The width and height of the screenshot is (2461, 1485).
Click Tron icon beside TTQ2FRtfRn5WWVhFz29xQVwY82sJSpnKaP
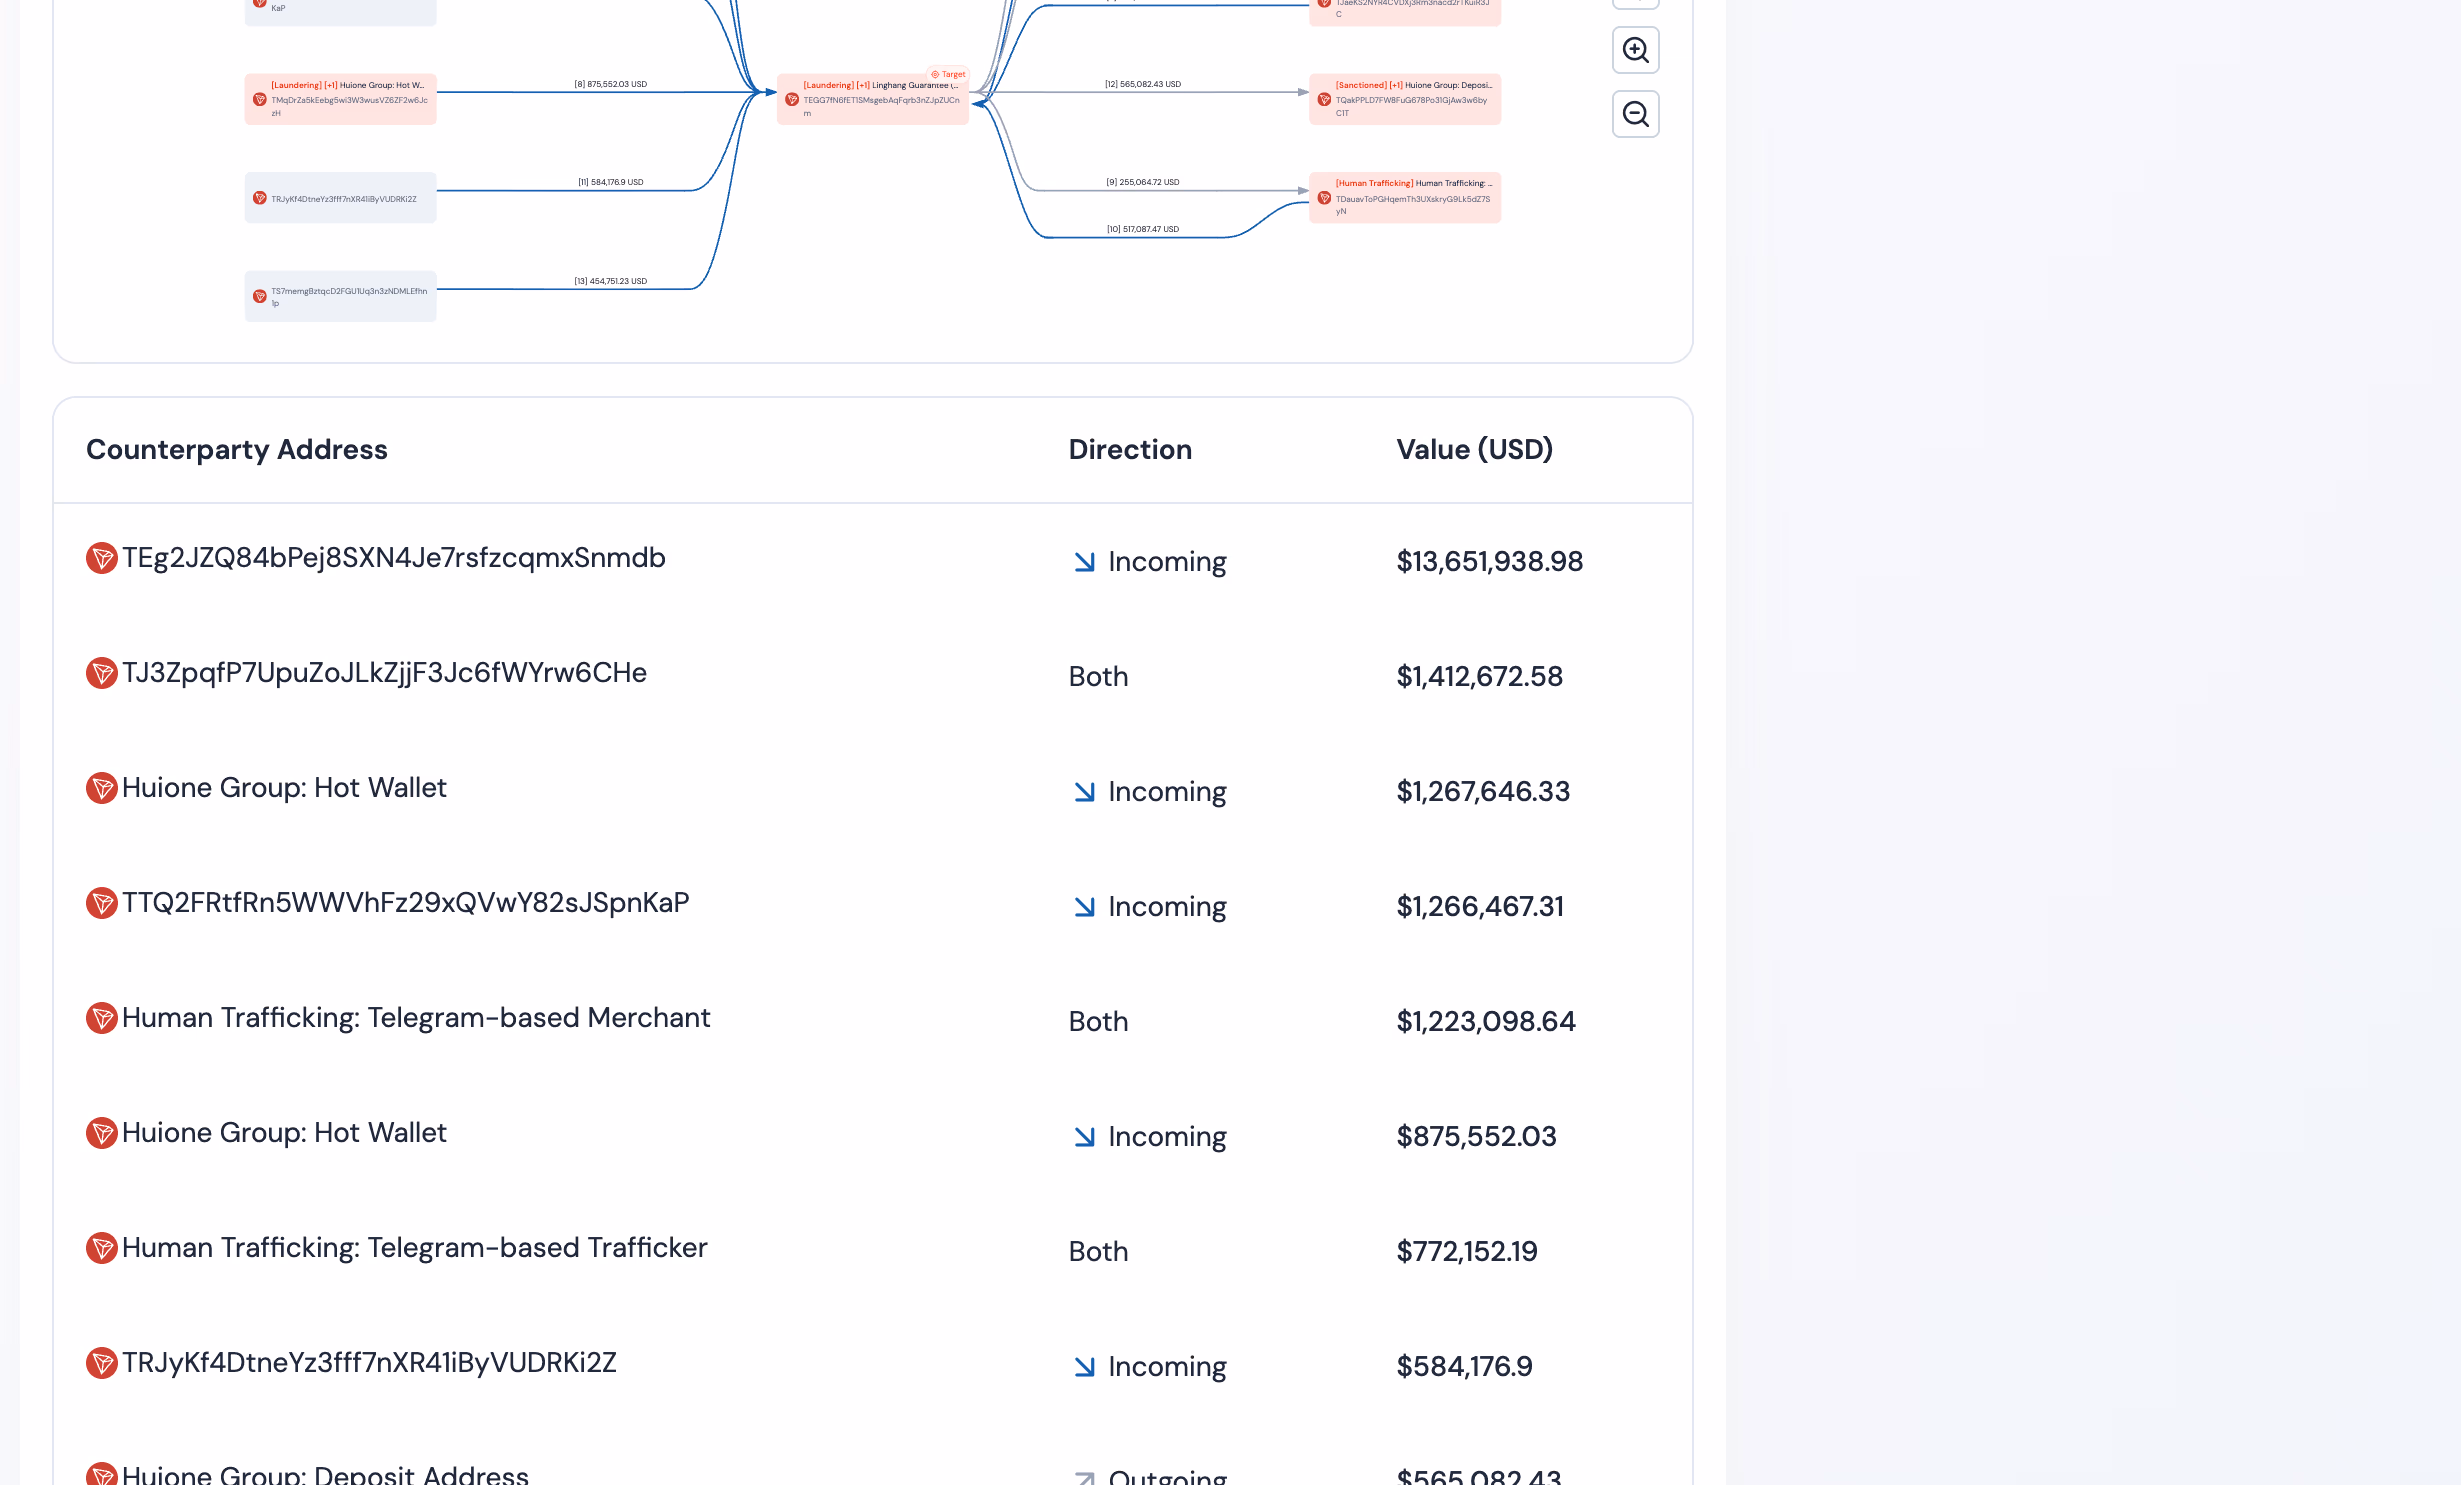[102, 903]
